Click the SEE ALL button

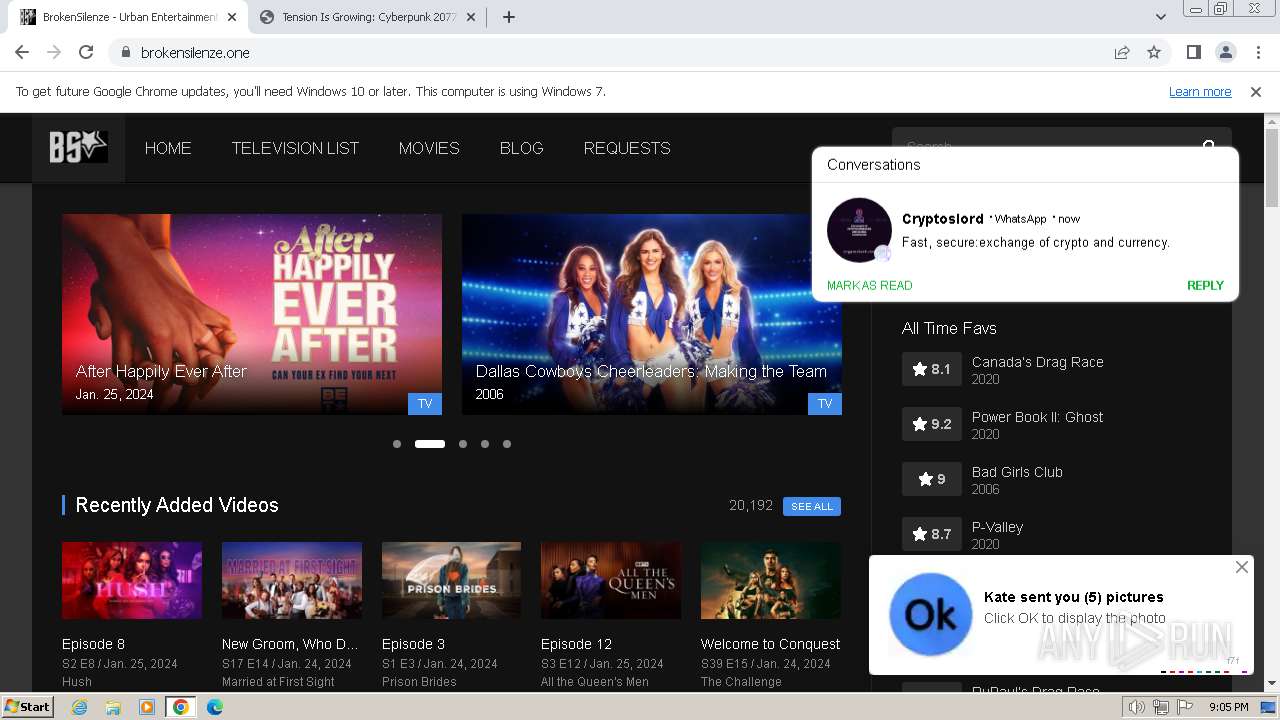[812, 506]
